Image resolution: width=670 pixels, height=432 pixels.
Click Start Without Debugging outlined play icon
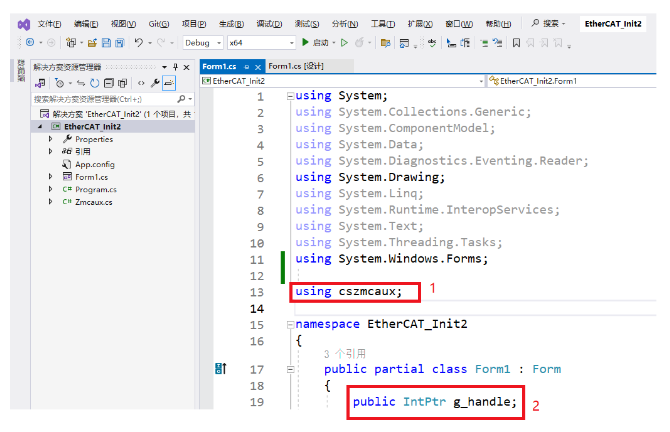344,42
